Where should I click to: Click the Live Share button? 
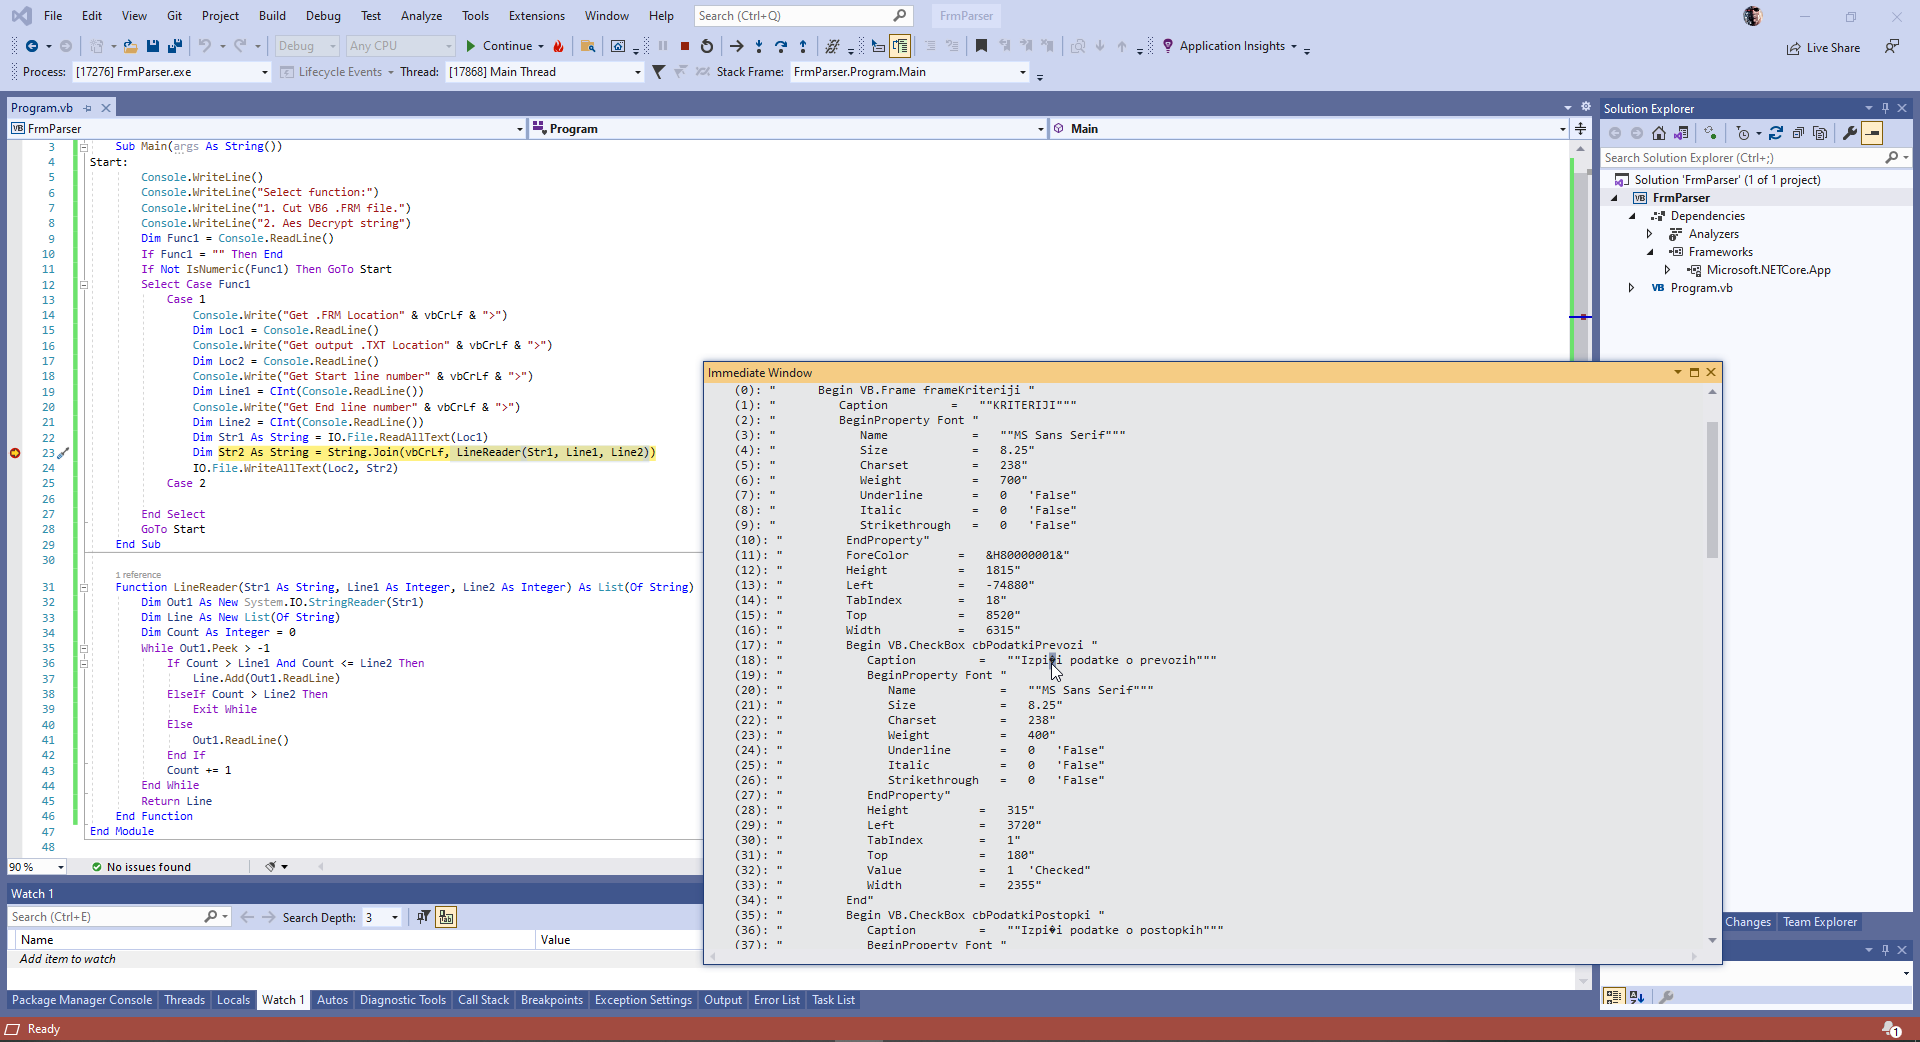pos(1824,48)
